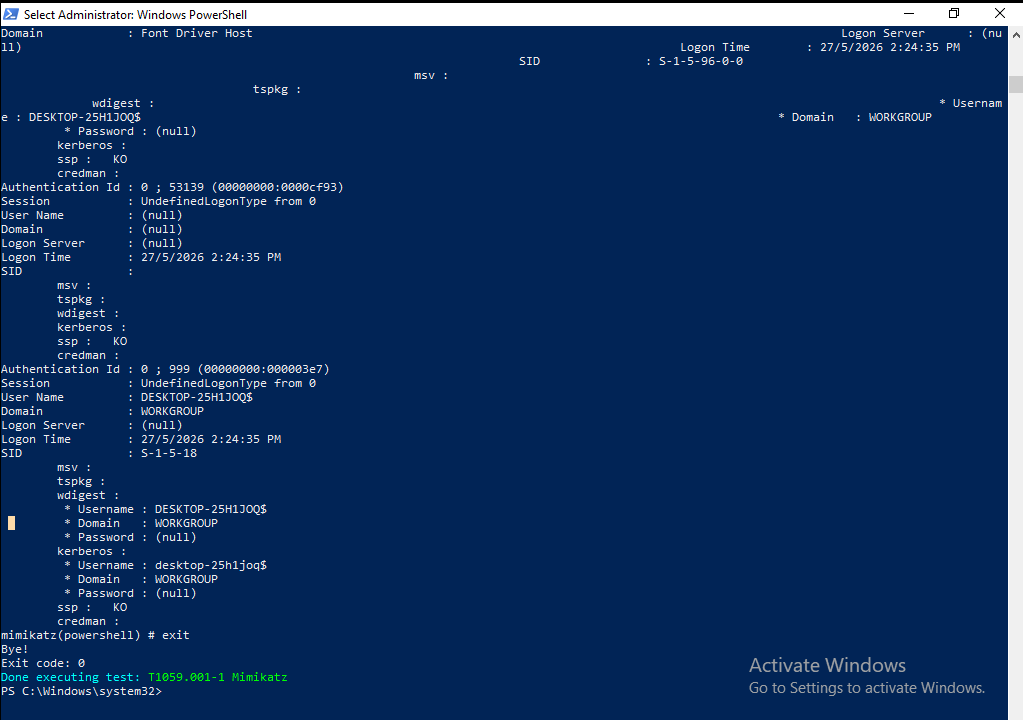Click the top 'Logon Time' 27/5/2026 value
This screenshot has width=1023, height=720.
tap(890, 47)
